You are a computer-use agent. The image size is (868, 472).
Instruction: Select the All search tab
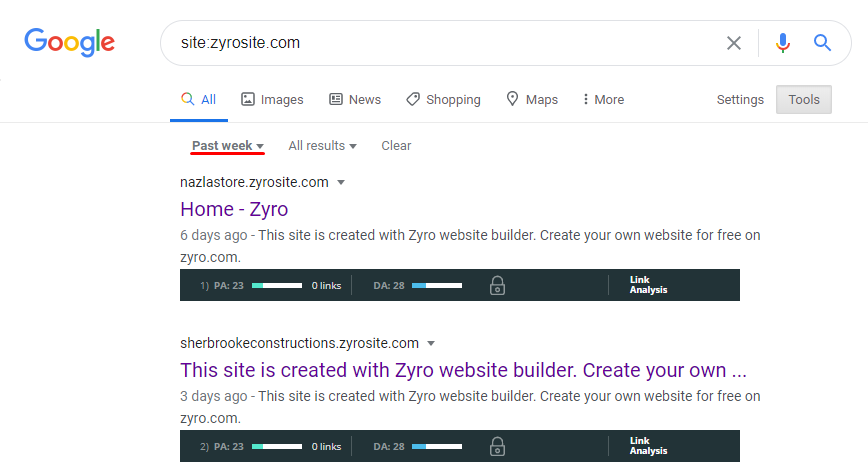pyautogui.click(x=199, y=100)
